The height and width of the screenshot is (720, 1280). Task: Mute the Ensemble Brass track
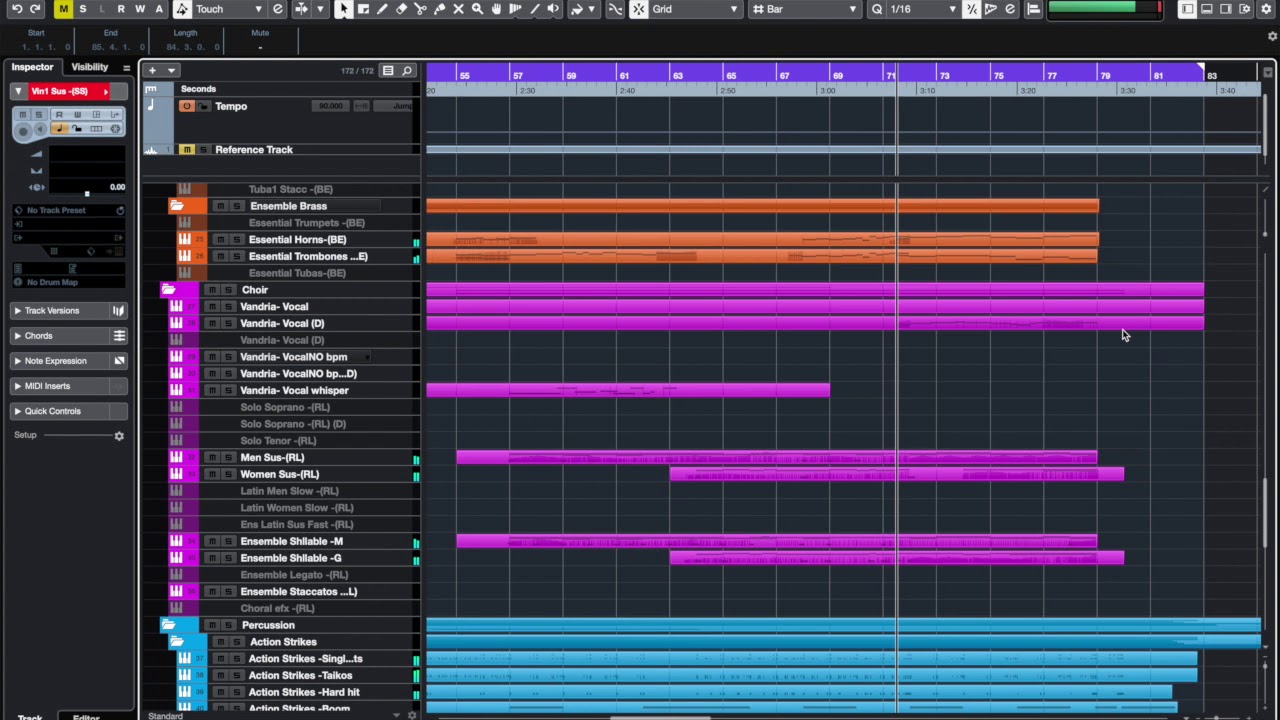click(x=220, y=206)
